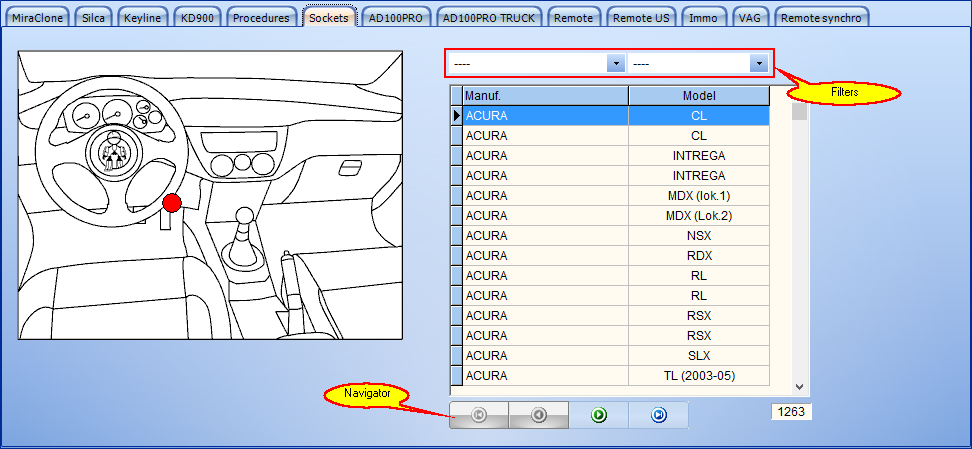
Task: Select the Immo tab
Action: 704,18
